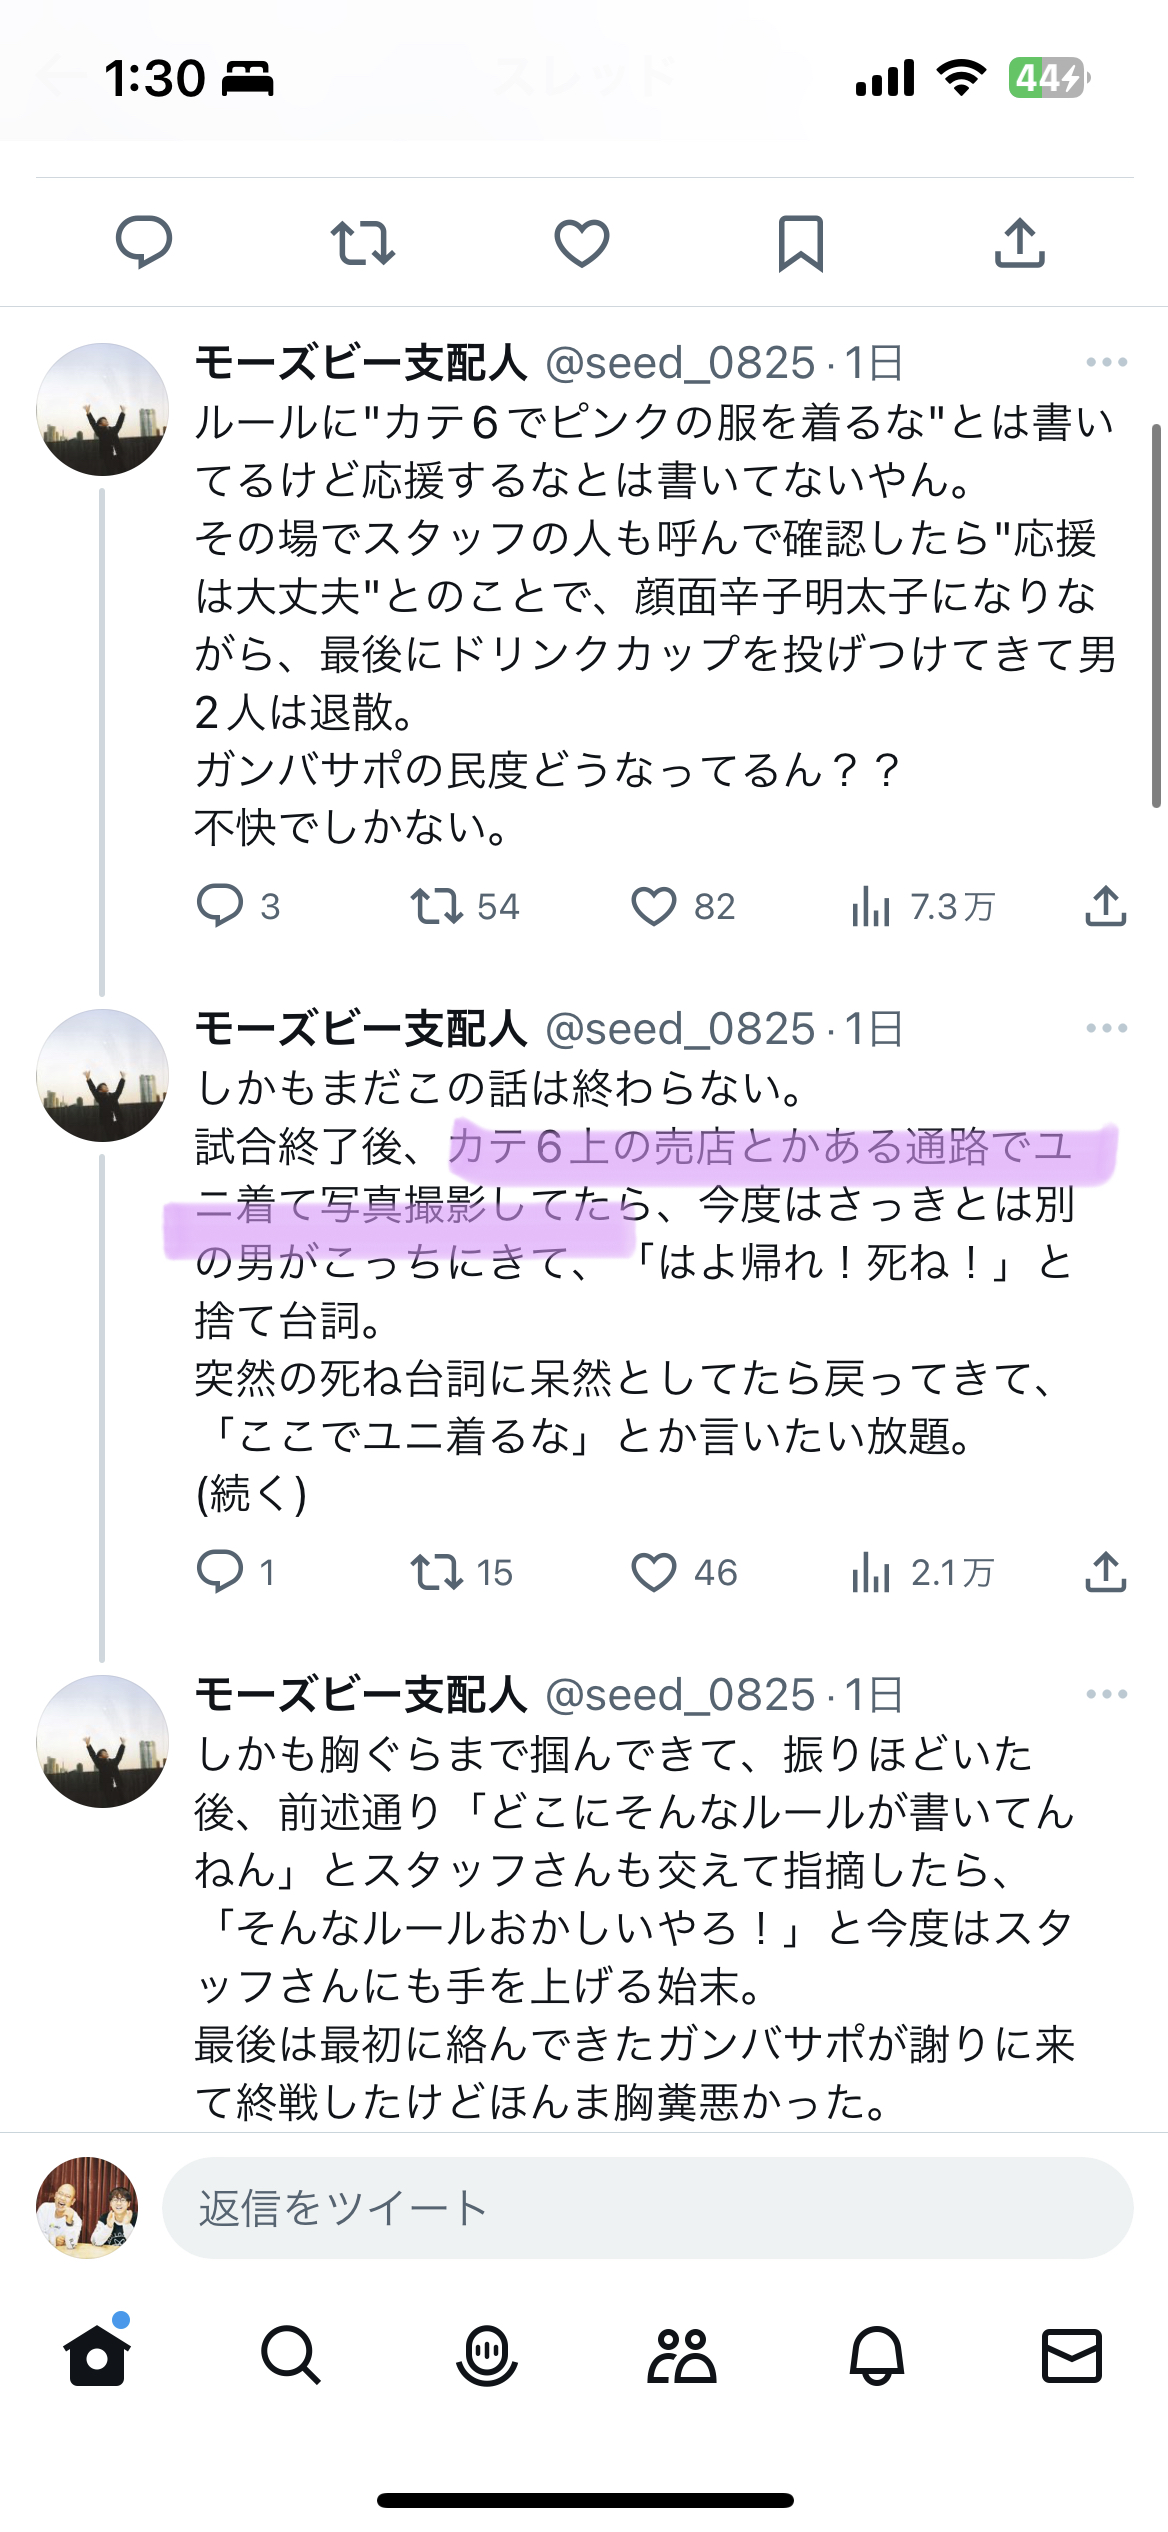Tap the retweet icon in top action bar

(x=362, y=243)
